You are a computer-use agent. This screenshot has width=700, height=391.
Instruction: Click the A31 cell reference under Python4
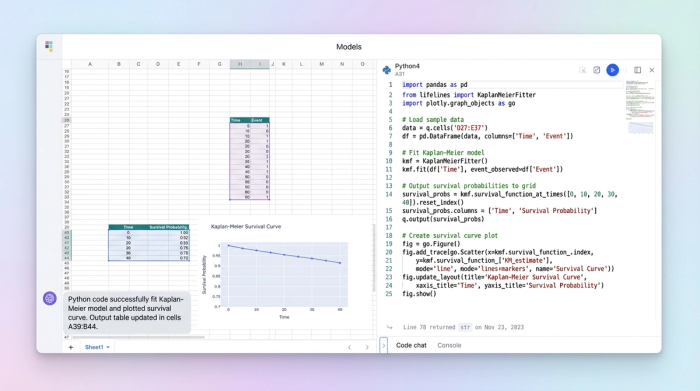pyautogui.click(x=400, y=74)
